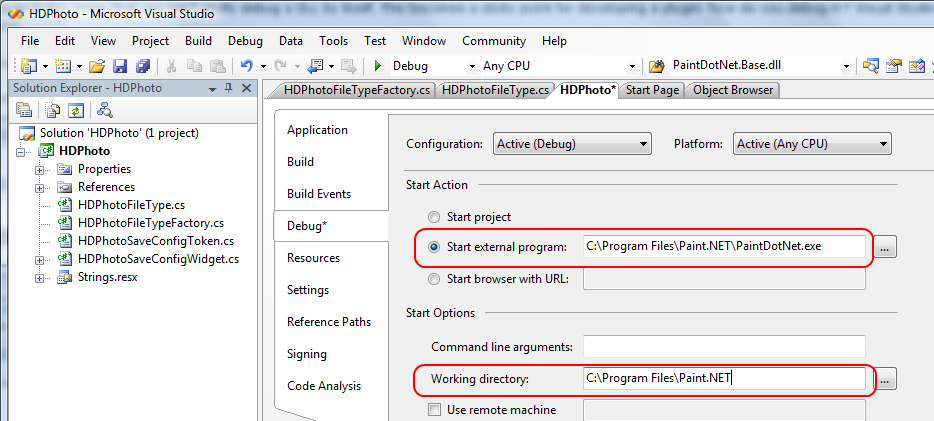The width and height of the screenshot is (934, 421).
Task: Click the Start external program path field
Action: tap(724, 246)
